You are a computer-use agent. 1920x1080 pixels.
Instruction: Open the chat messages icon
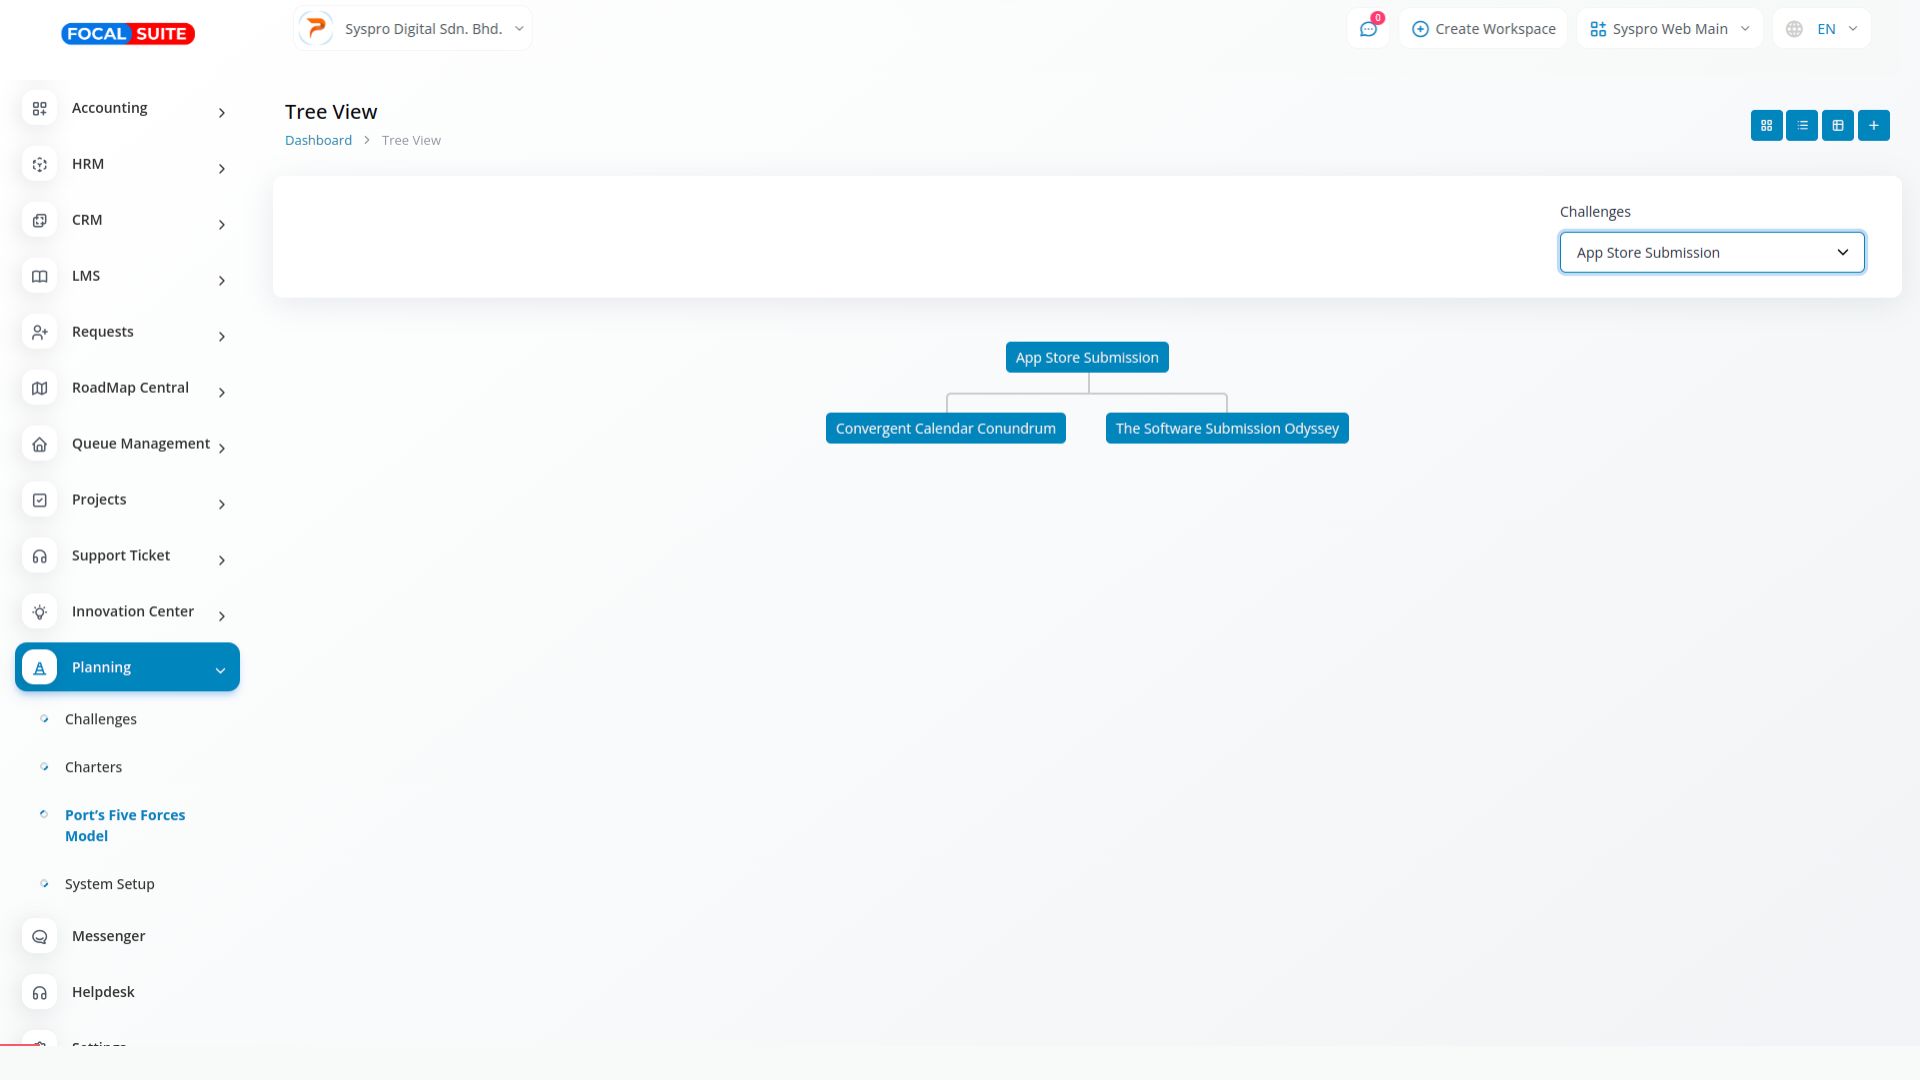[x=1368, y=29]
